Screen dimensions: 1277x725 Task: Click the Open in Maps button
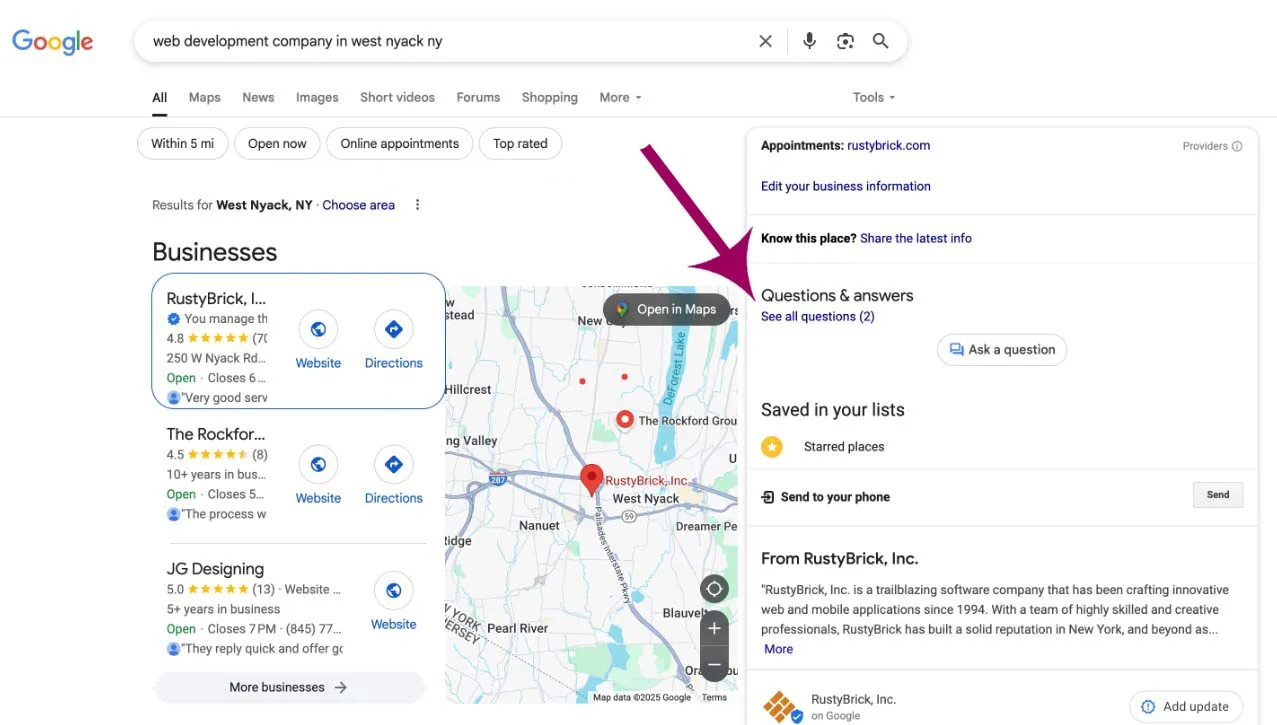click(666, 309)
